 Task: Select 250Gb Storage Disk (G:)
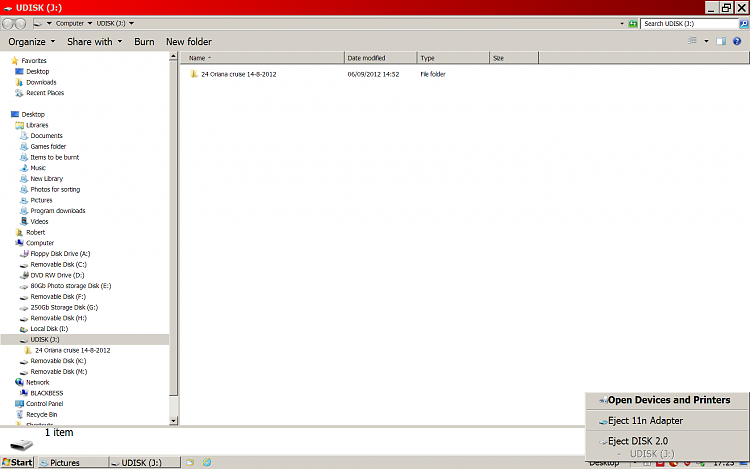[65, 307]
